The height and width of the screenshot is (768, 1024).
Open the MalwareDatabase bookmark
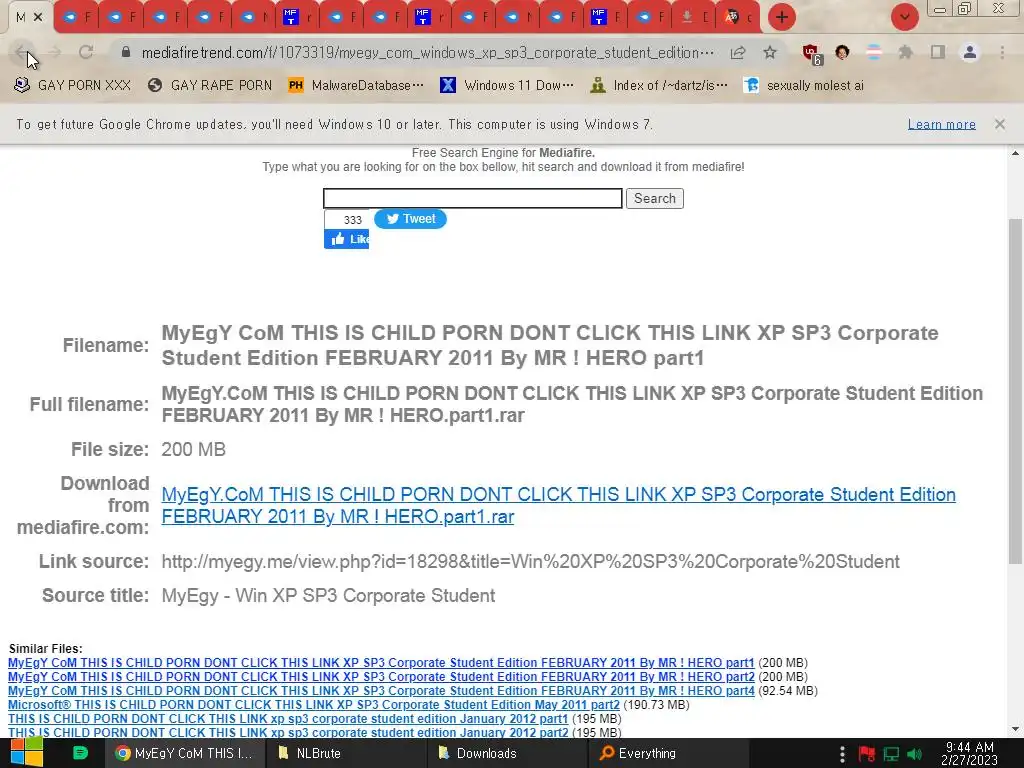(356, 86)
